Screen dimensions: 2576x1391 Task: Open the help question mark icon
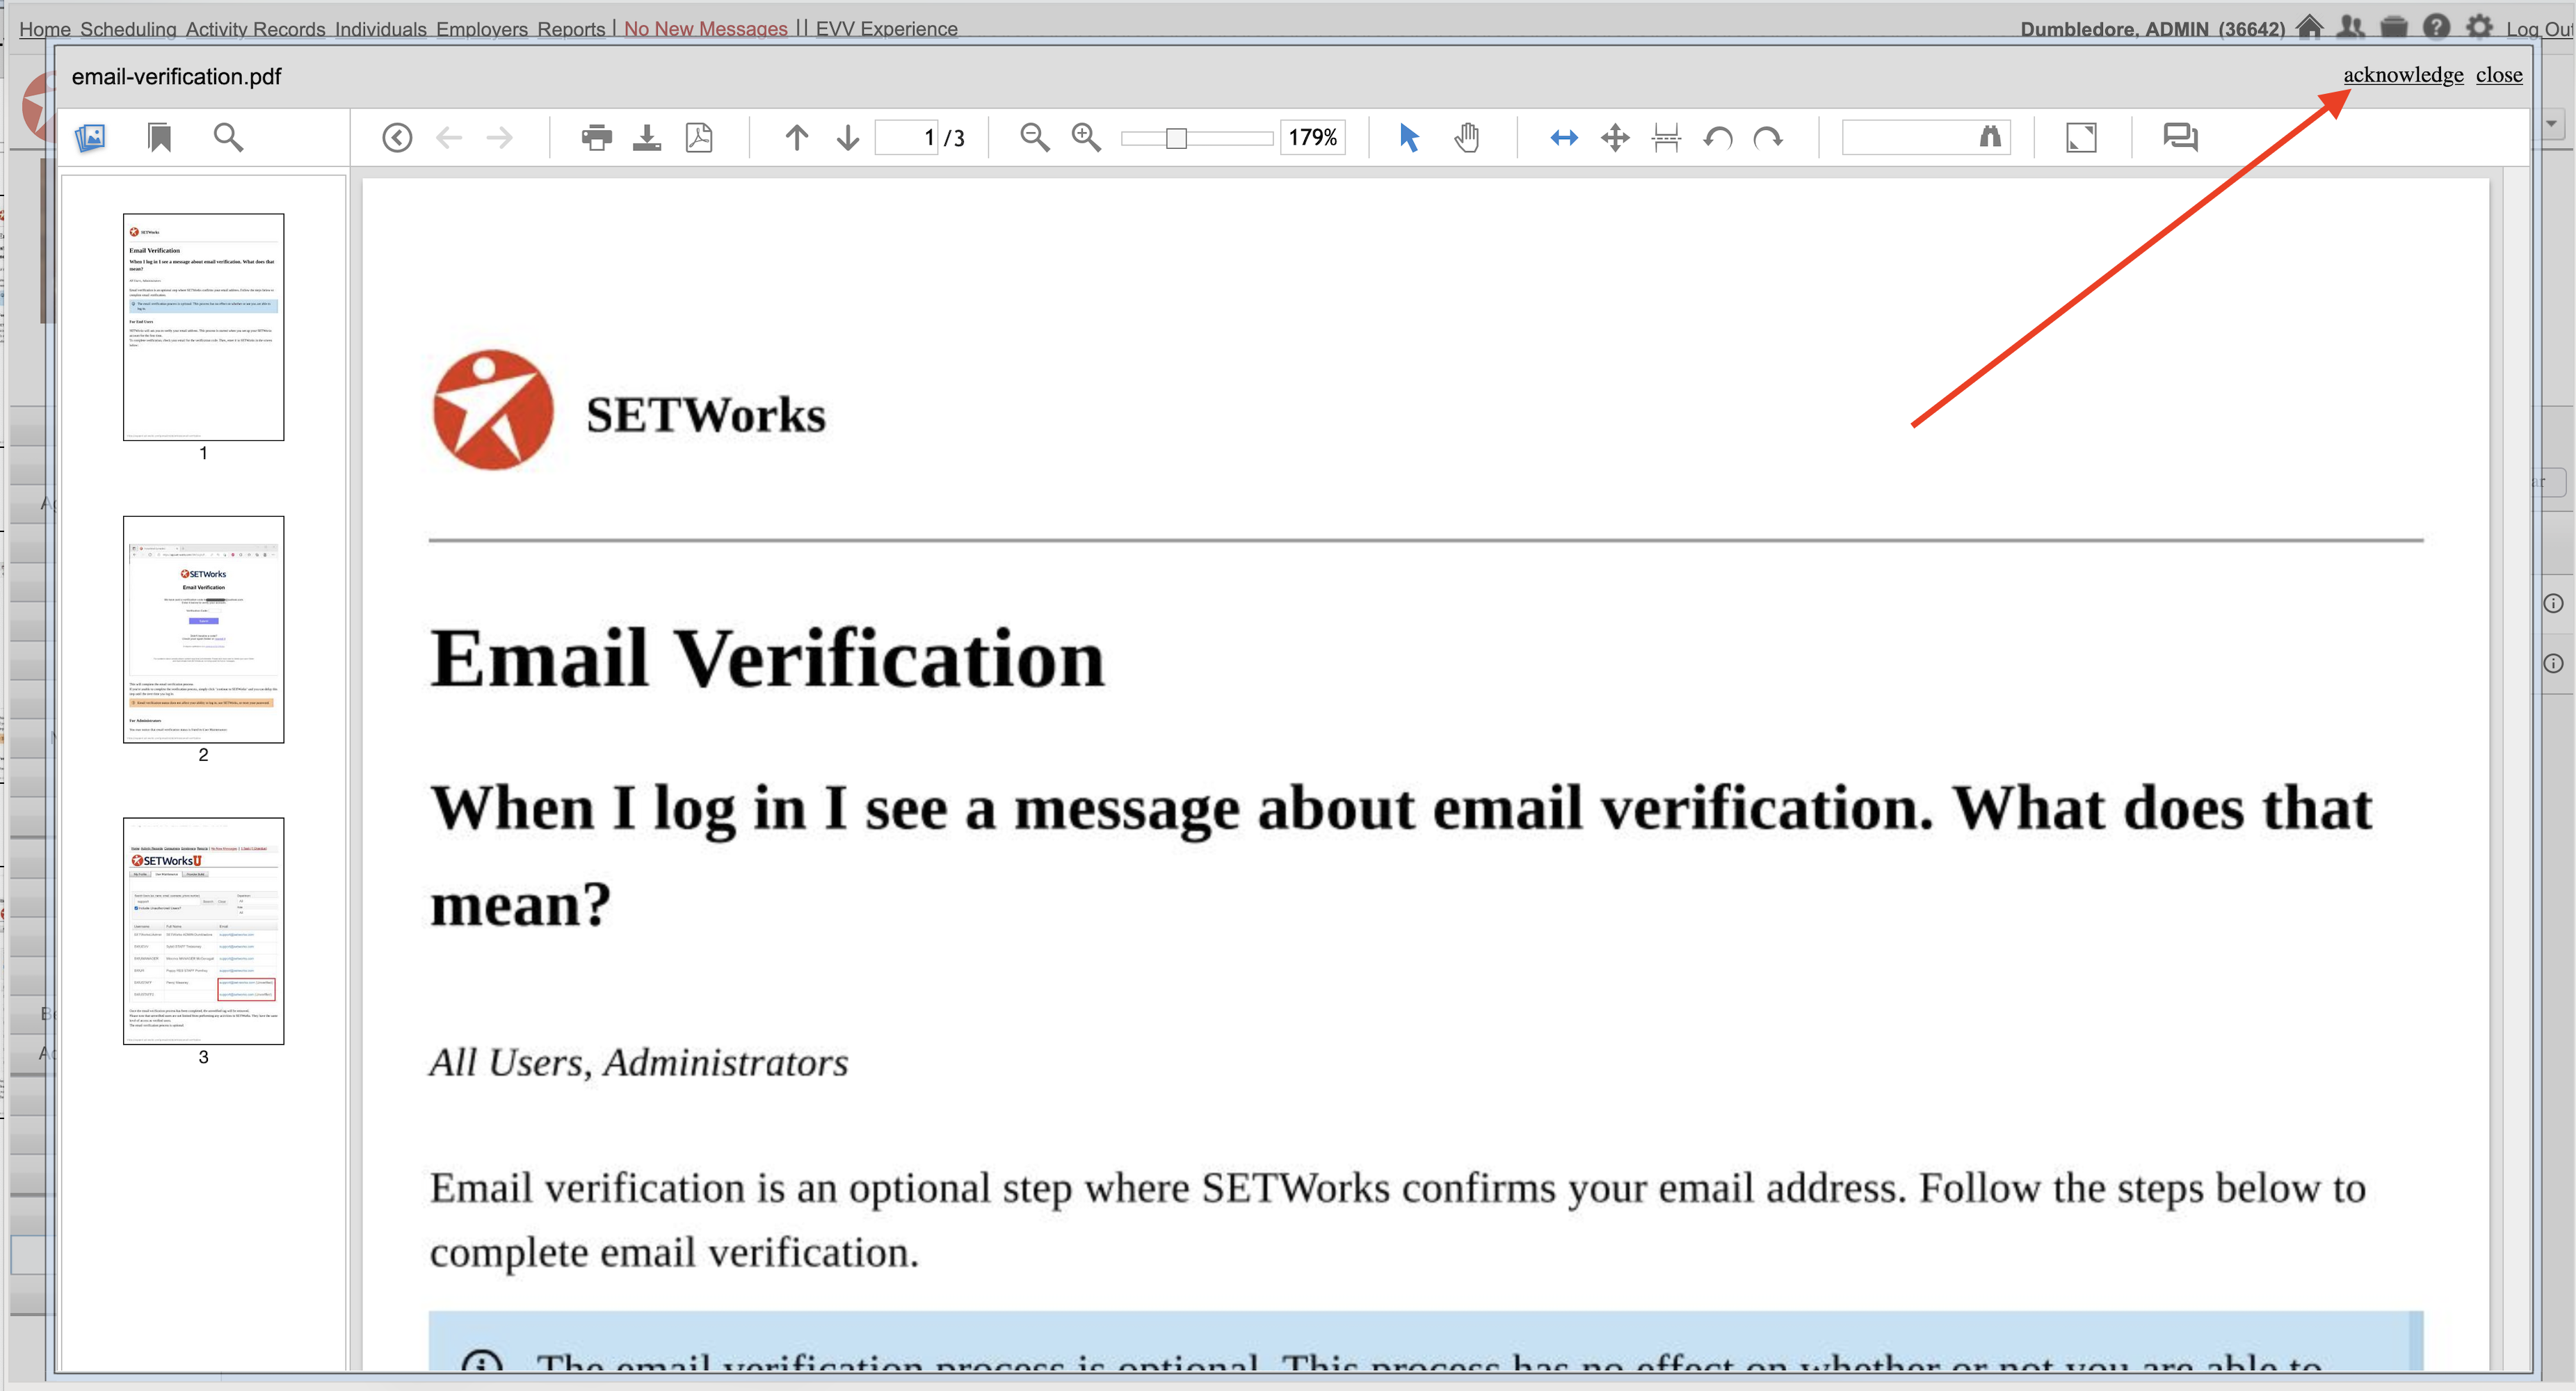2437,27
